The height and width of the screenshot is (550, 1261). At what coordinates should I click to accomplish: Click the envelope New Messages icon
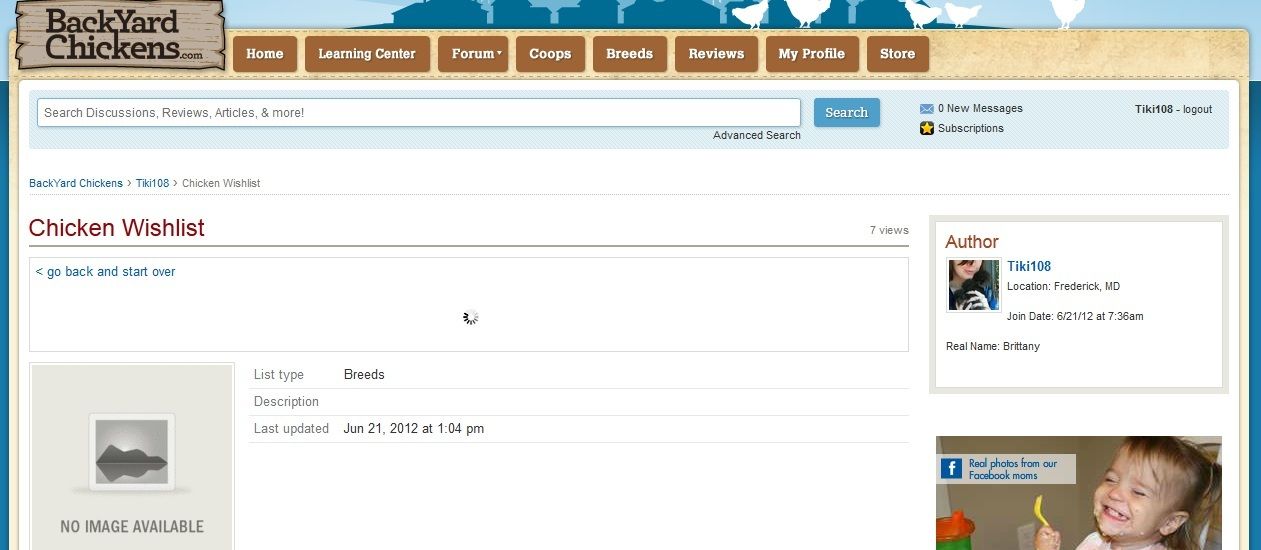926,109
